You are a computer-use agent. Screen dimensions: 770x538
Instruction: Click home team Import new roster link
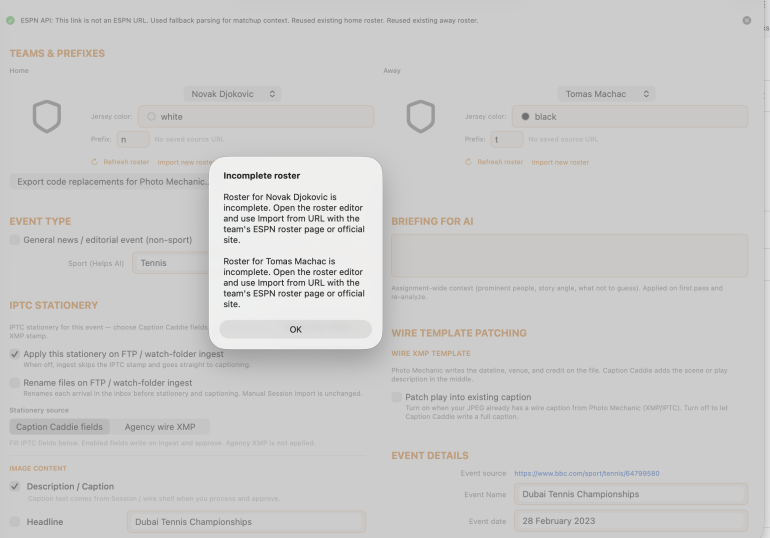click(185, 162)
